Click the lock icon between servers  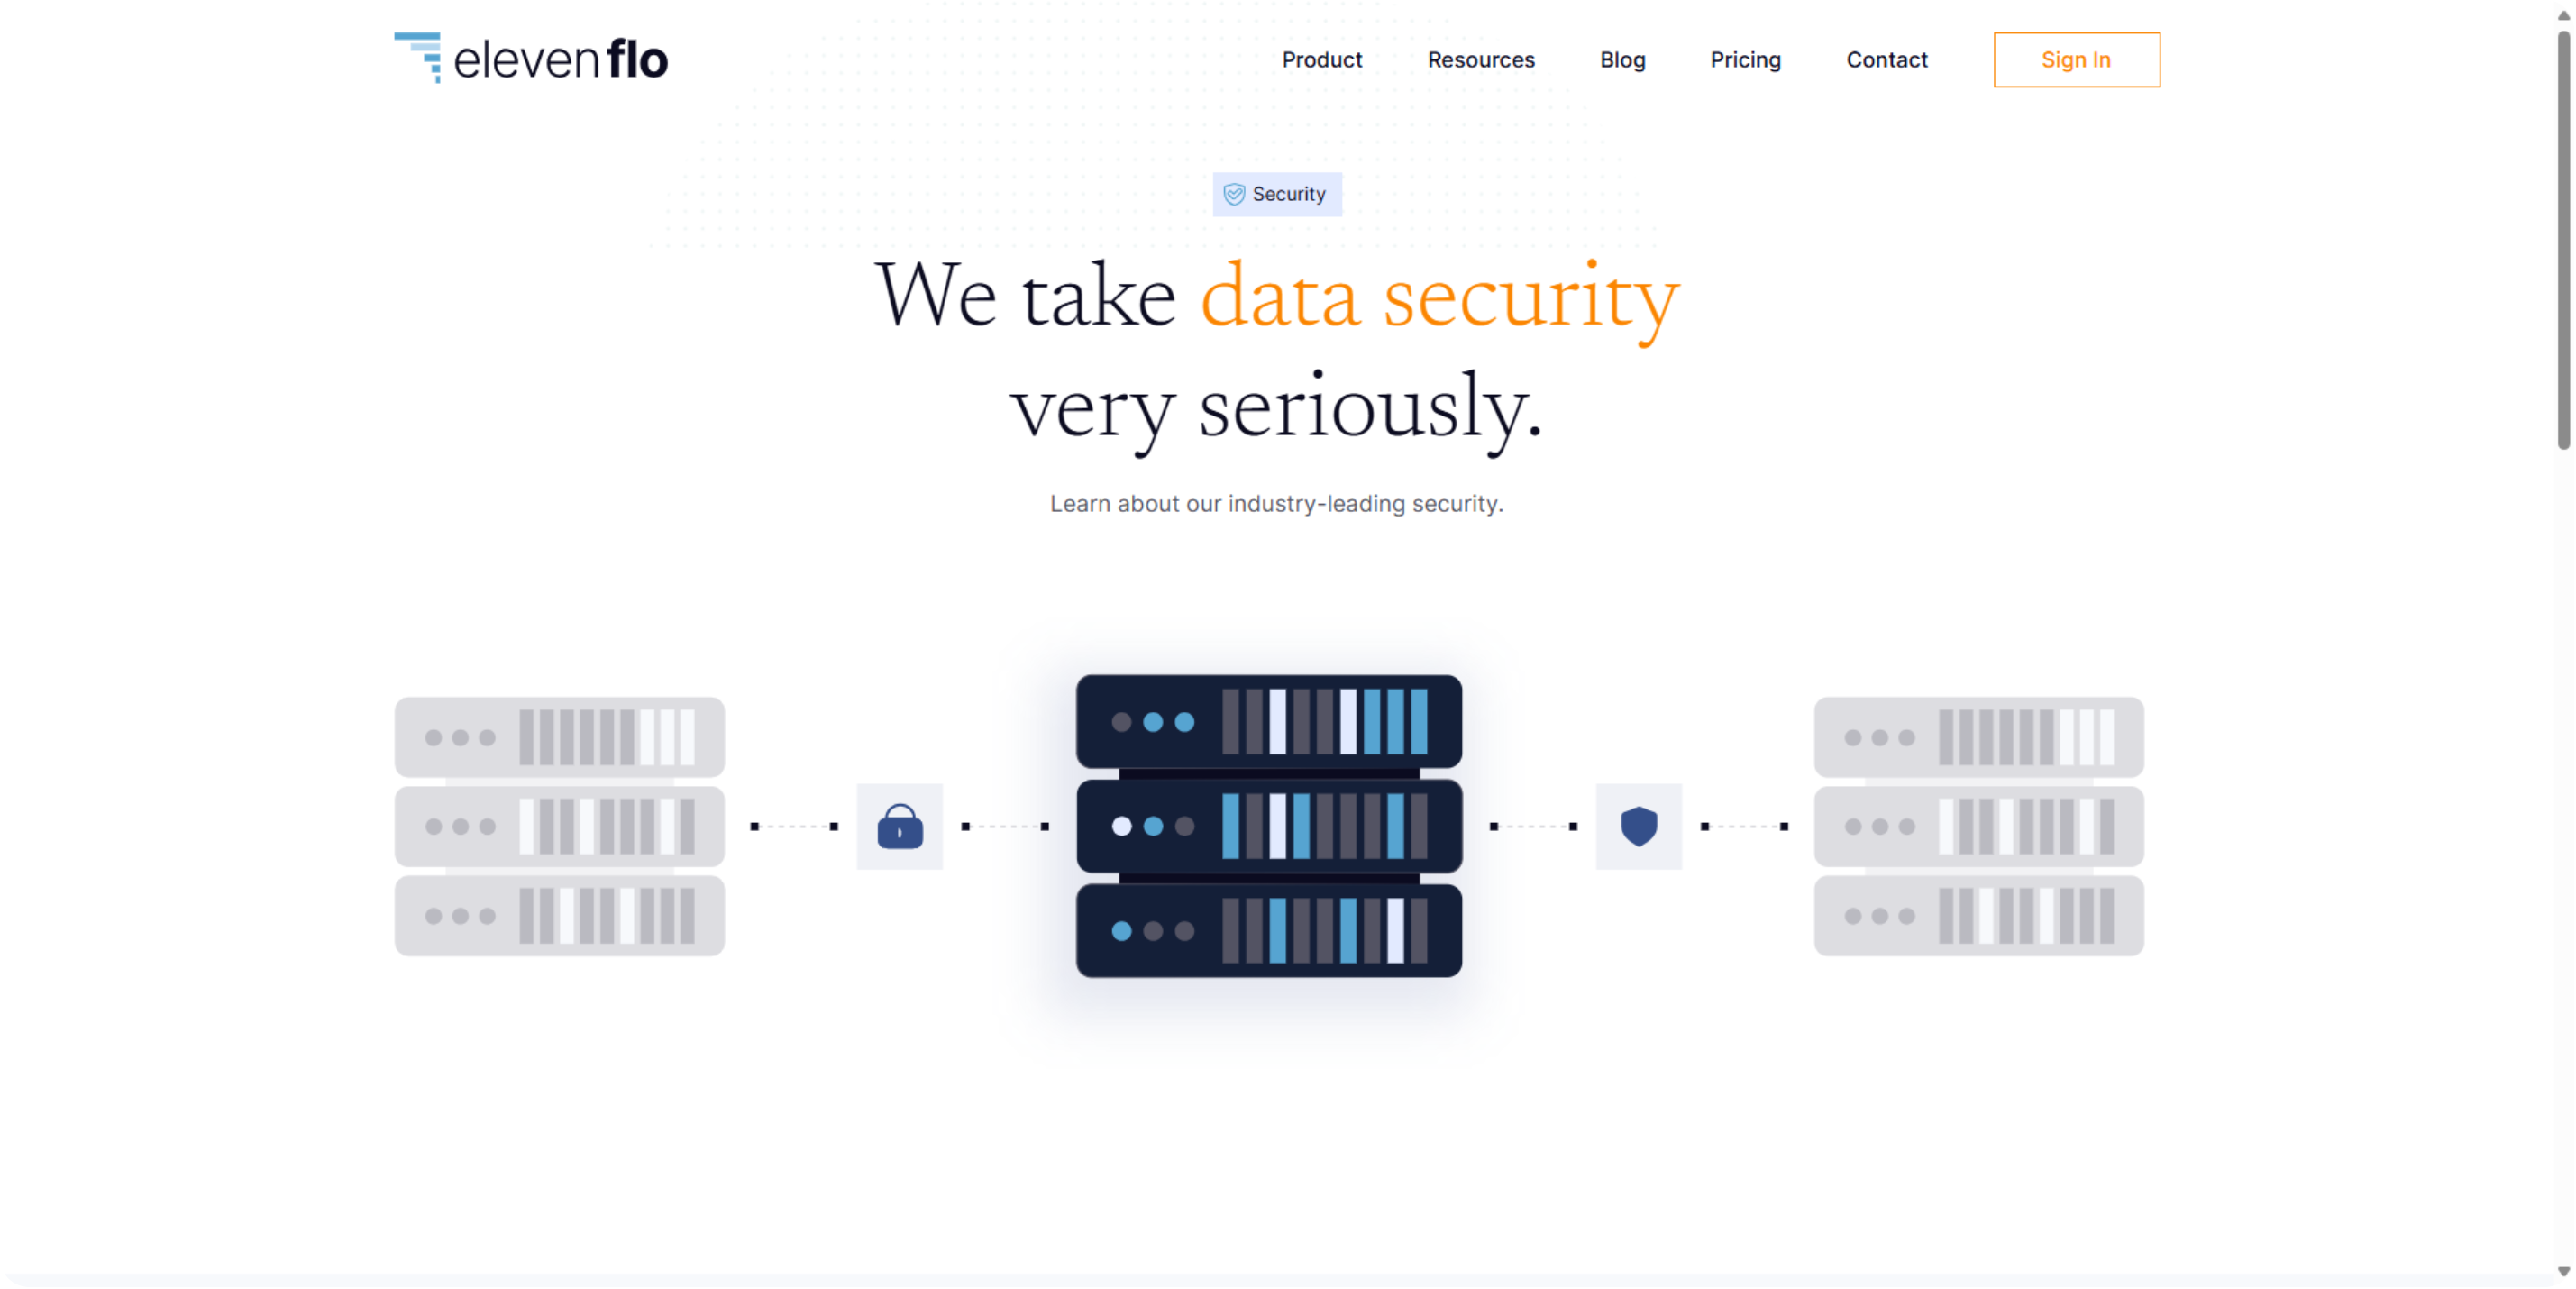coord(900,827)
